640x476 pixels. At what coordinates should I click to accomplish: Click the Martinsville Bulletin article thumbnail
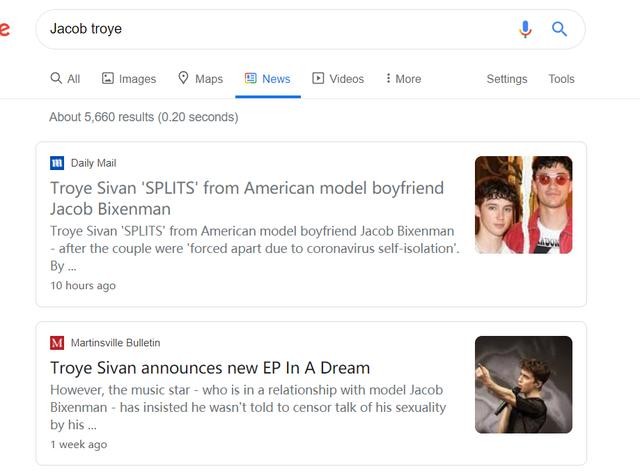523,384
